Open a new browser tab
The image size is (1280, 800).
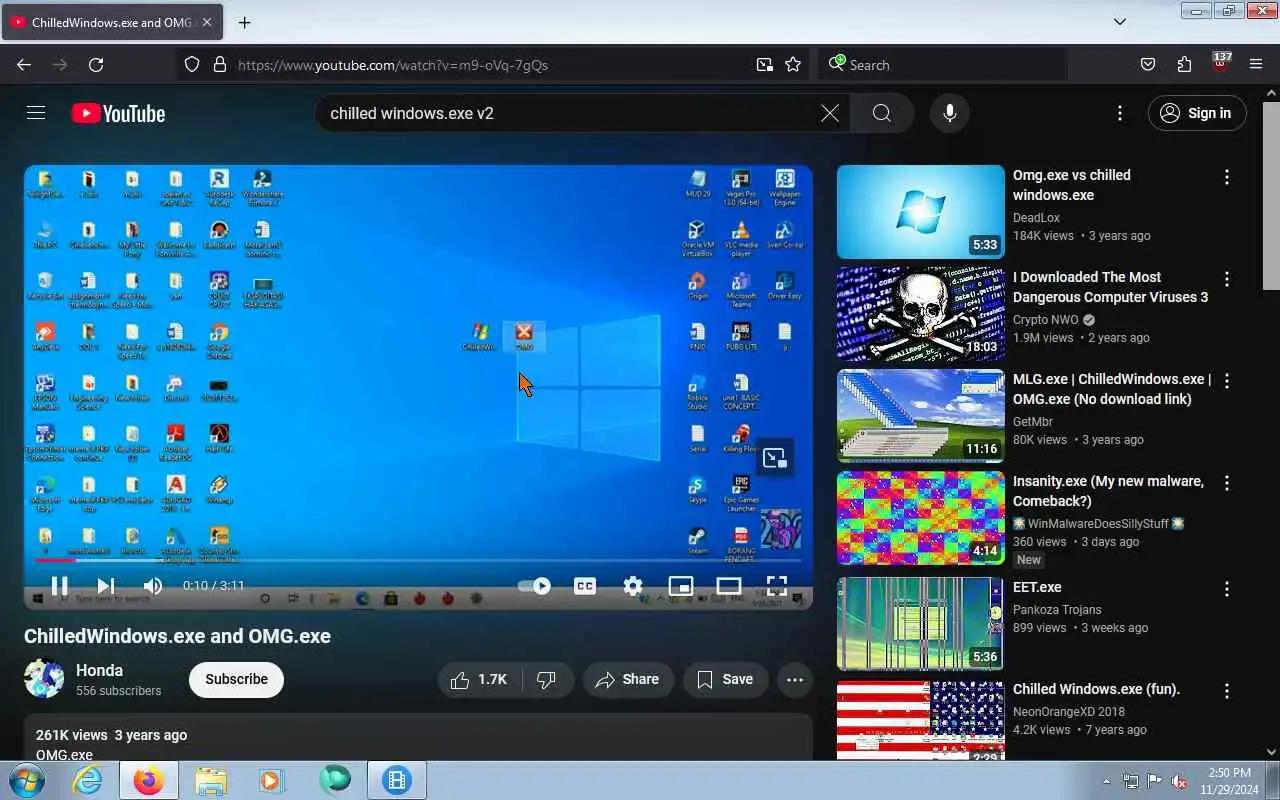[x=244, y=22]
